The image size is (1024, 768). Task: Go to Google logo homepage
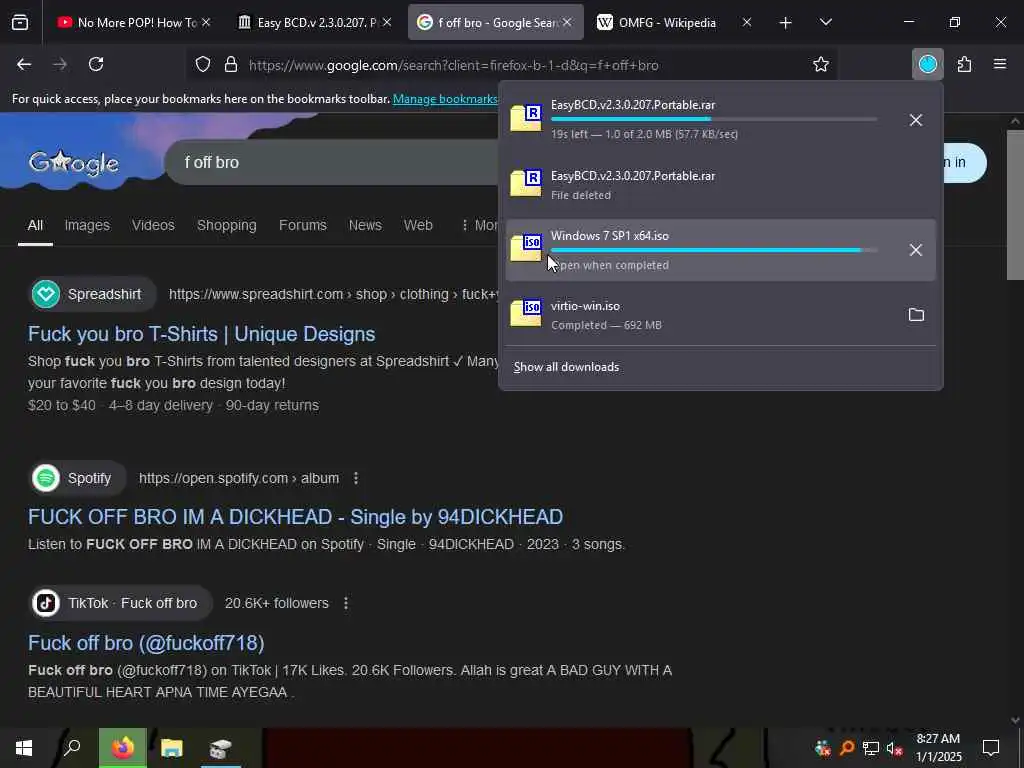tap(74, 163)
